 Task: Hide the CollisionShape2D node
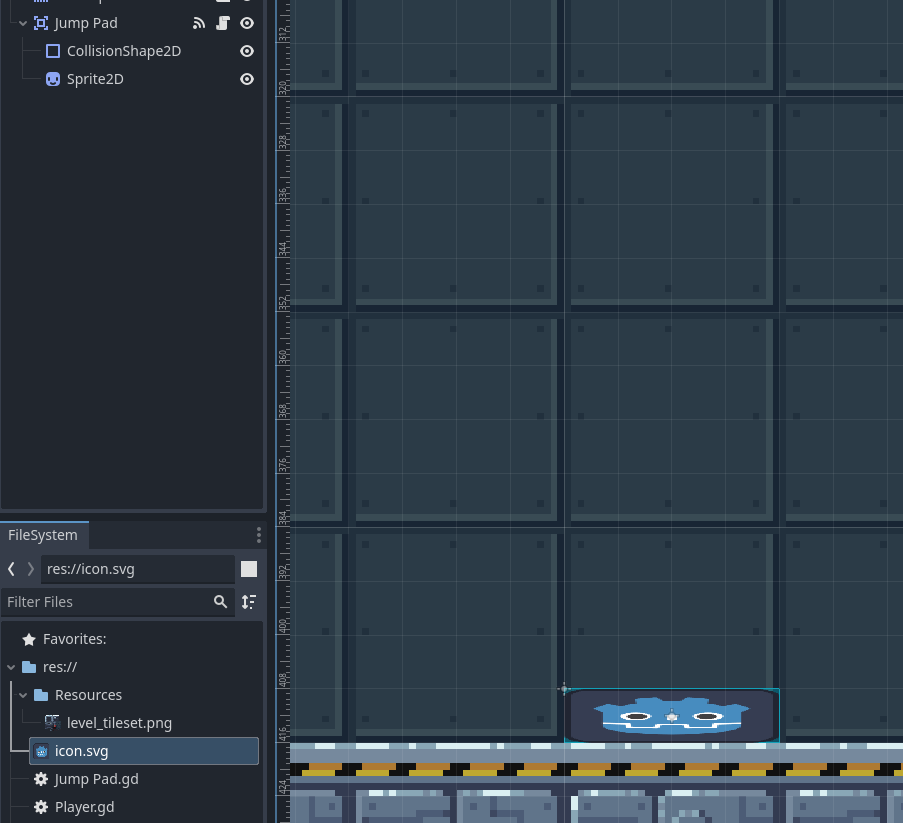point(247,51)
